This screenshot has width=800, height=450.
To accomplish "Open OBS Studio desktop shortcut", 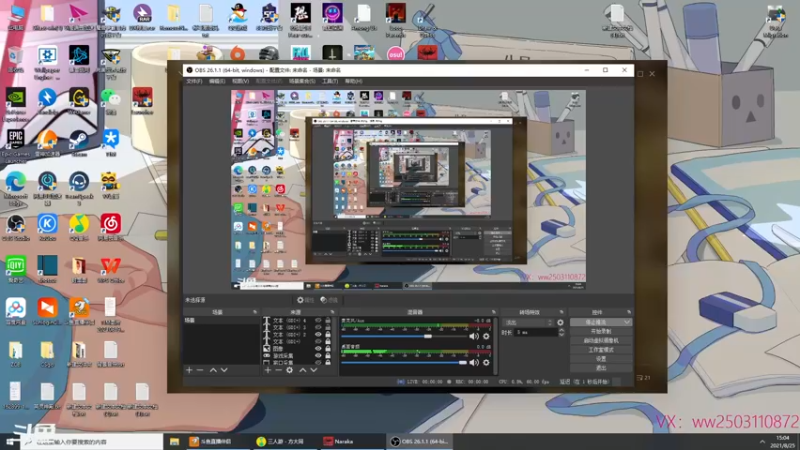I will (x=15, y=228).
